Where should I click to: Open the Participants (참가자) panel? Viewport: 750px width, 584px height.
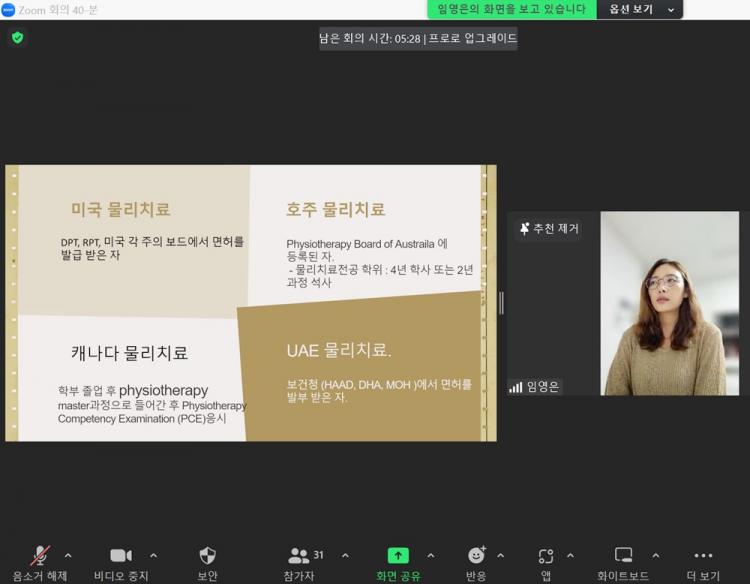point(299,556)
